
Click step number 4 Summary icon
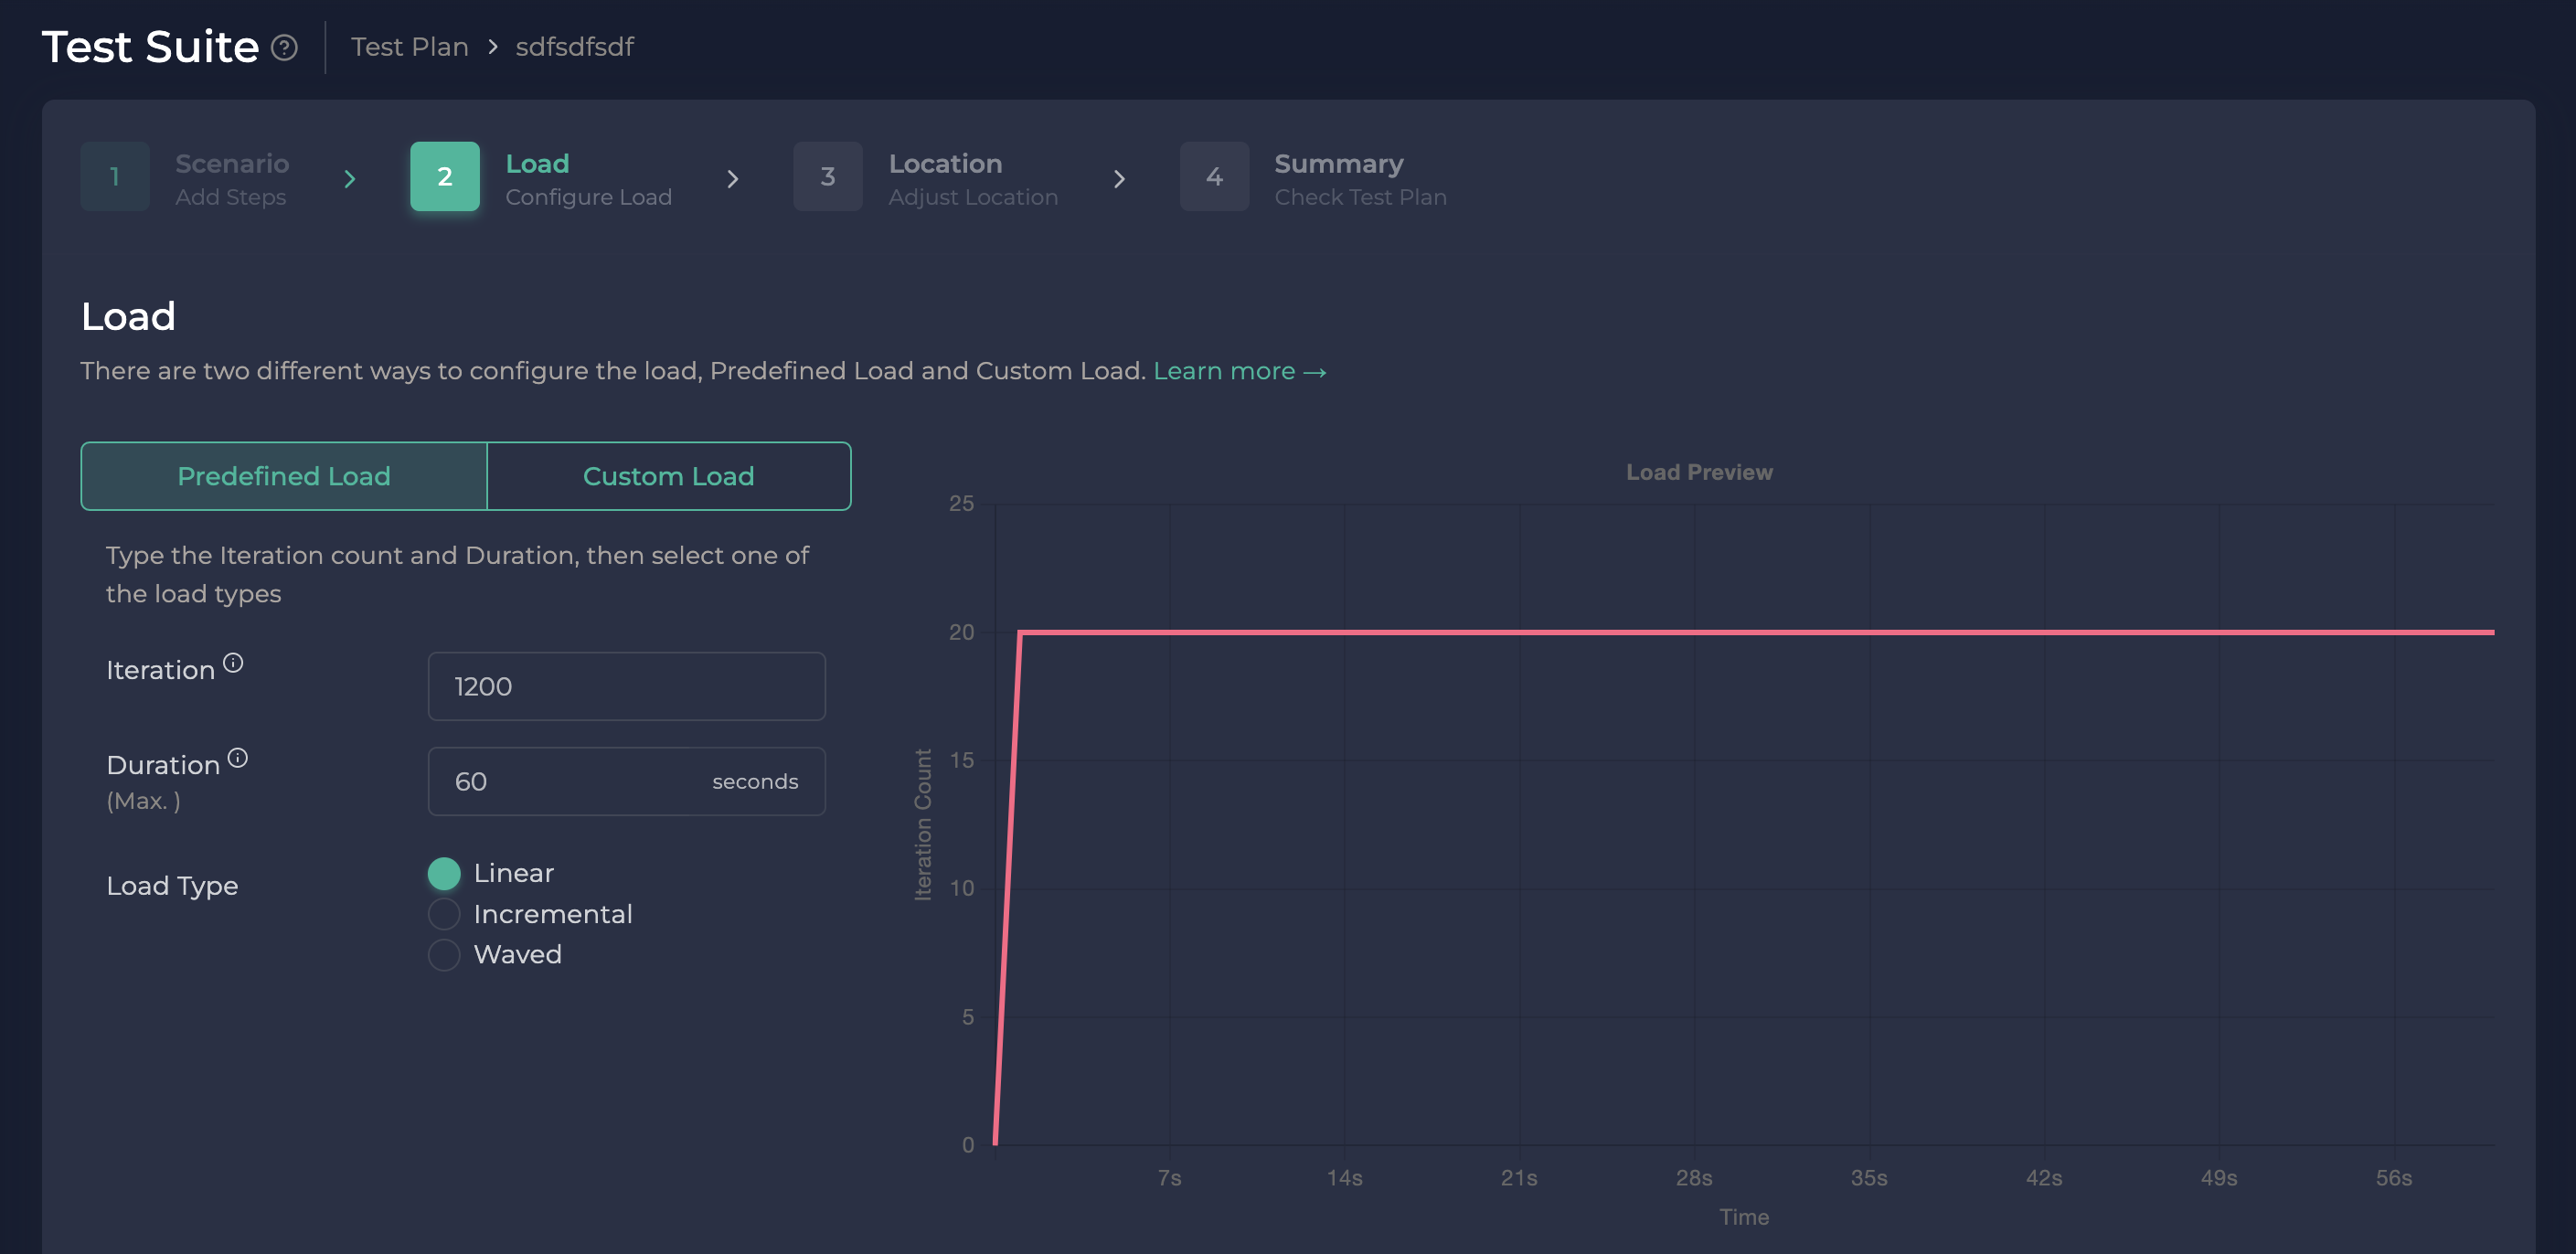[1213, 176]
